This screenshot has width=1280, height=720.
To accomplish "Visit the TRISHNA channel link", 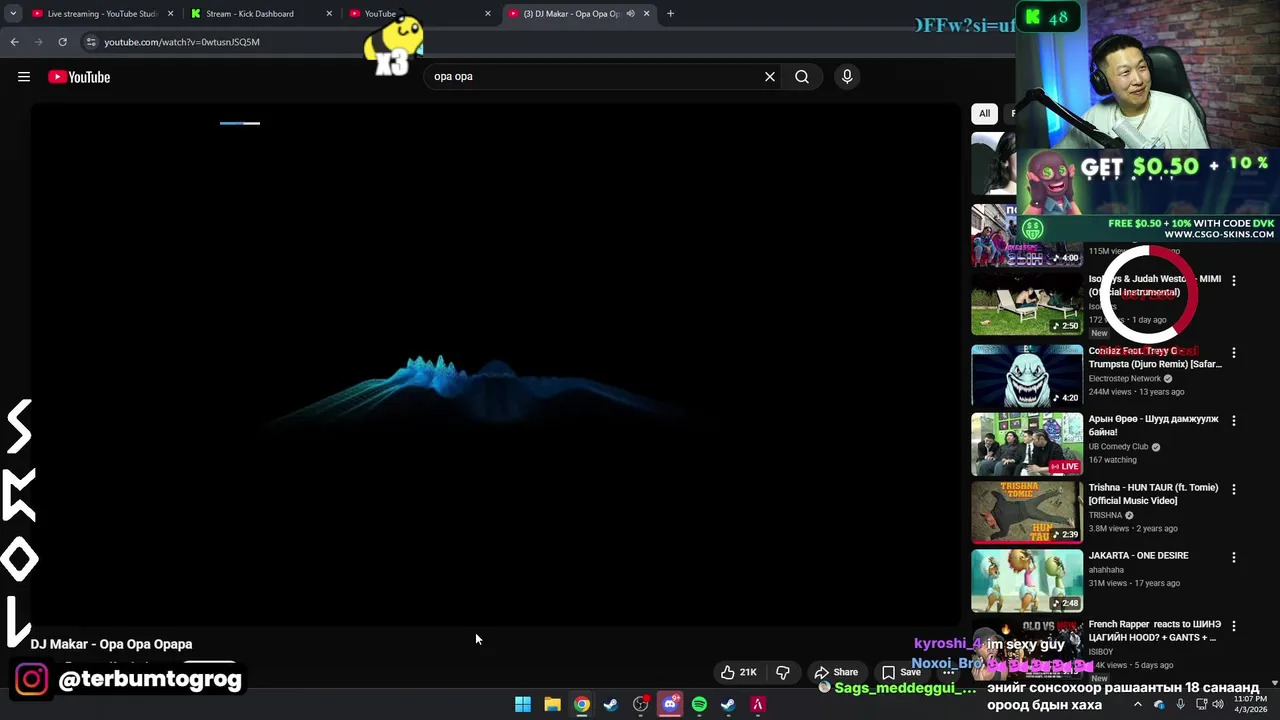I will (x=1105, y=515).
